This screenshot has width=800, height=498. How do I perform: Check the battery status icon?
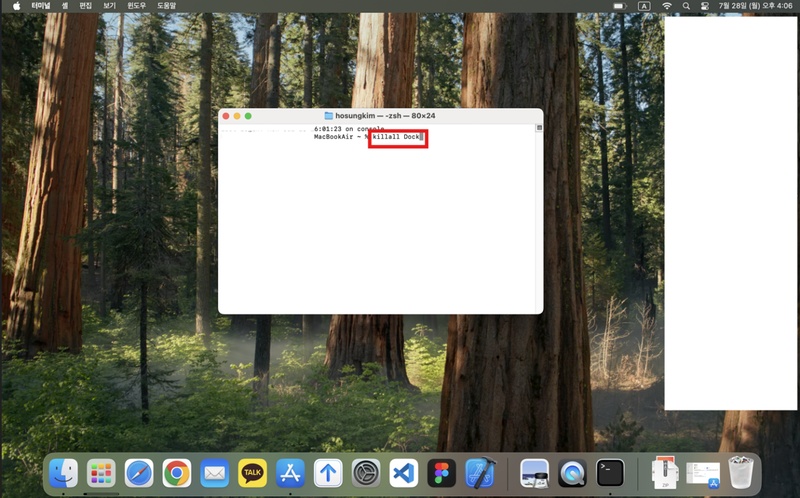[x=619, y=6]
